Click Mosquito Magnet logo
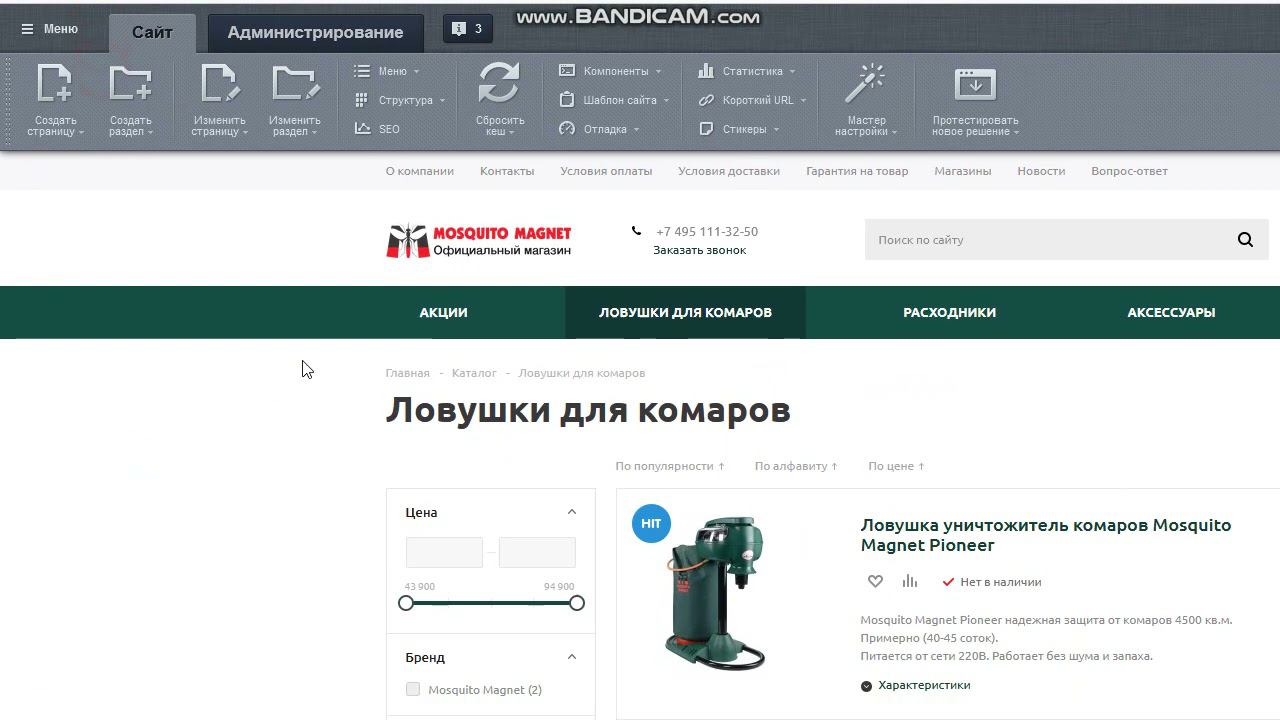Viewport: 1280px width, 720px height. (x=479, y=241)
